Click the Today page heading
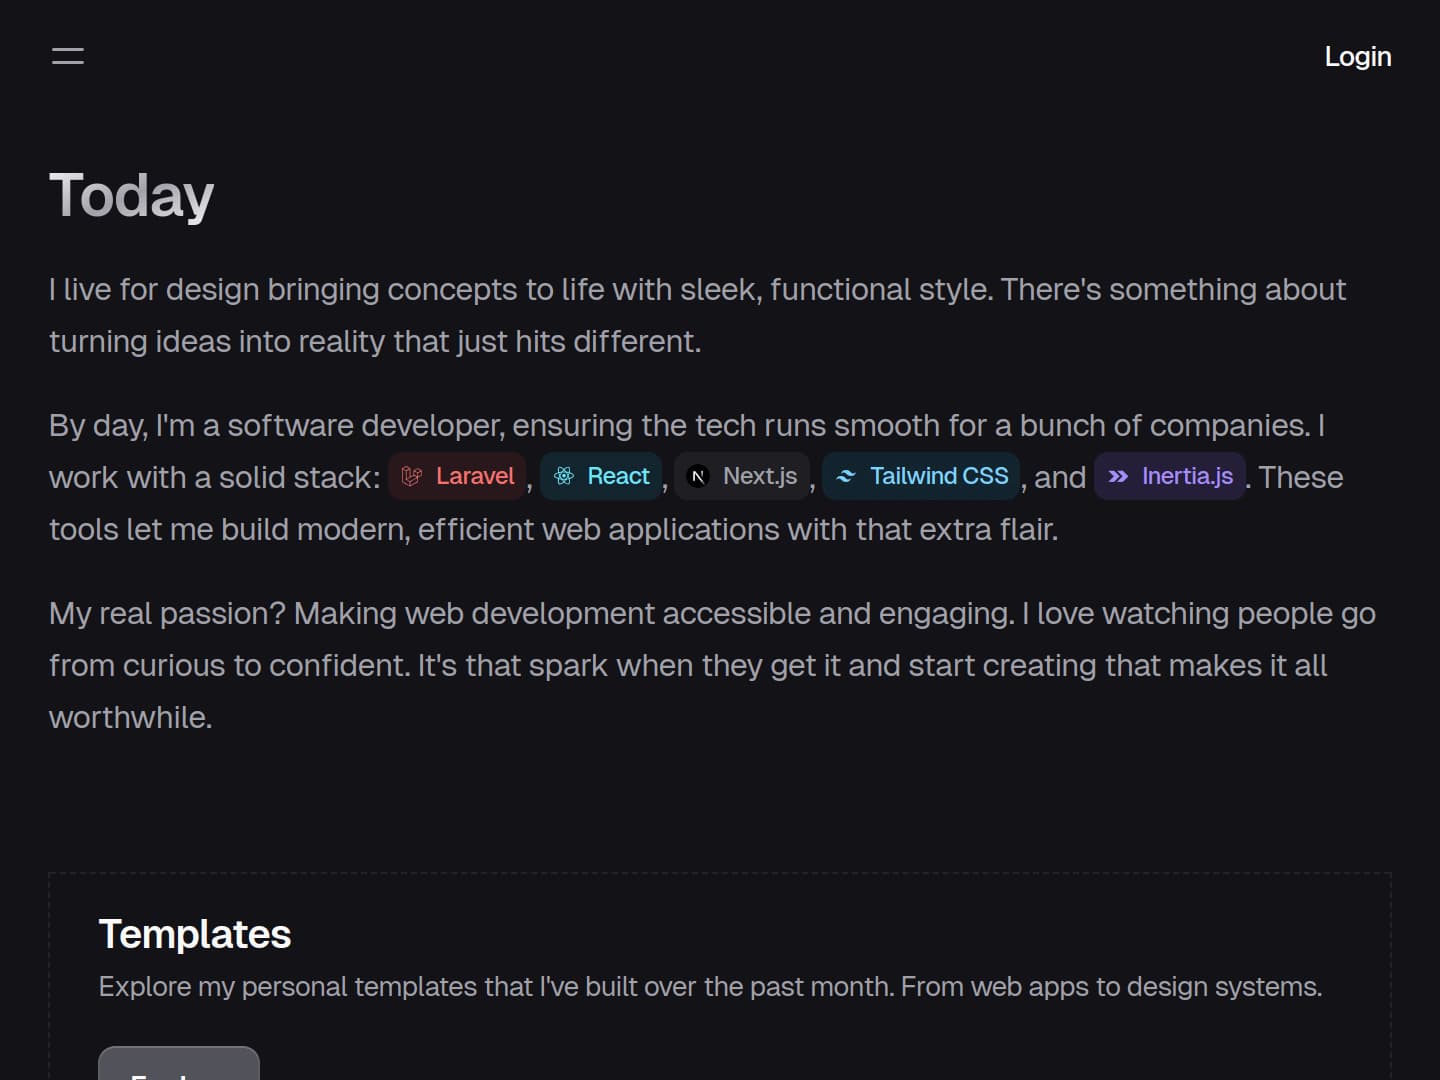 pos(132,195)
